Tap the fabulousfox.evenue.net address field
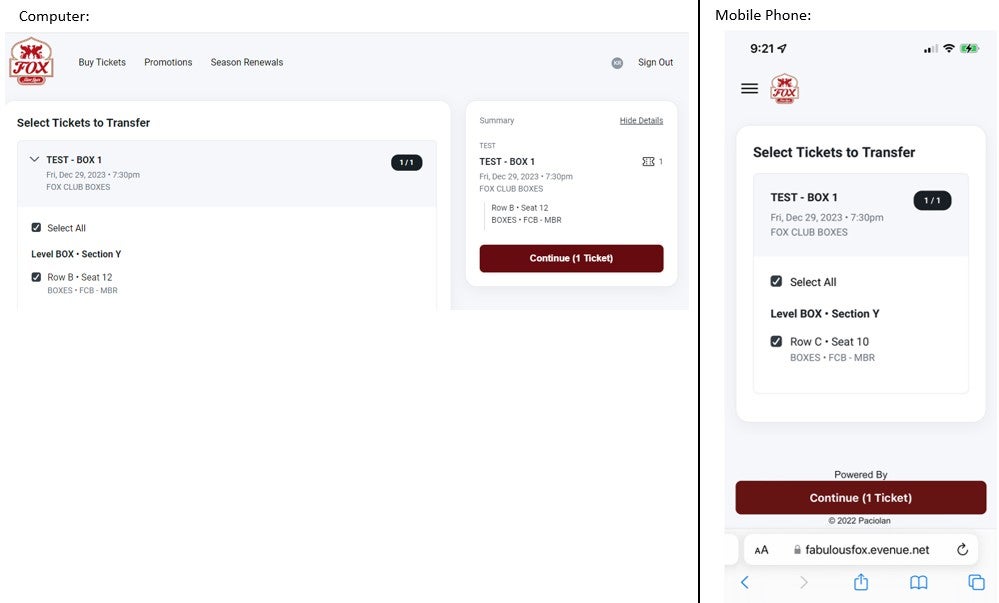Image resolution: width=999 pixels, height=603 pixels. click(x=866, y=549)
